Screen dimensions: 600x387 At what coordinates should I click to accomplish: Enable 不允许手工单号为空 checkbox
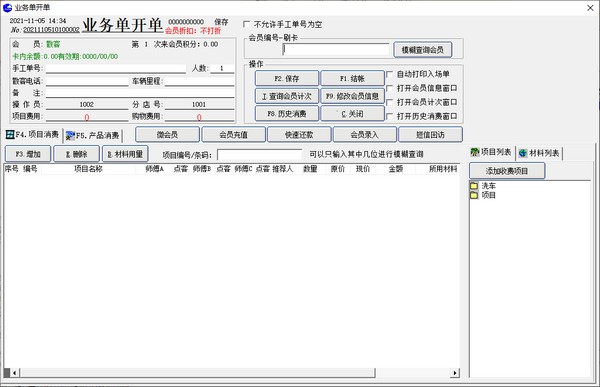(x=247, y=24)
